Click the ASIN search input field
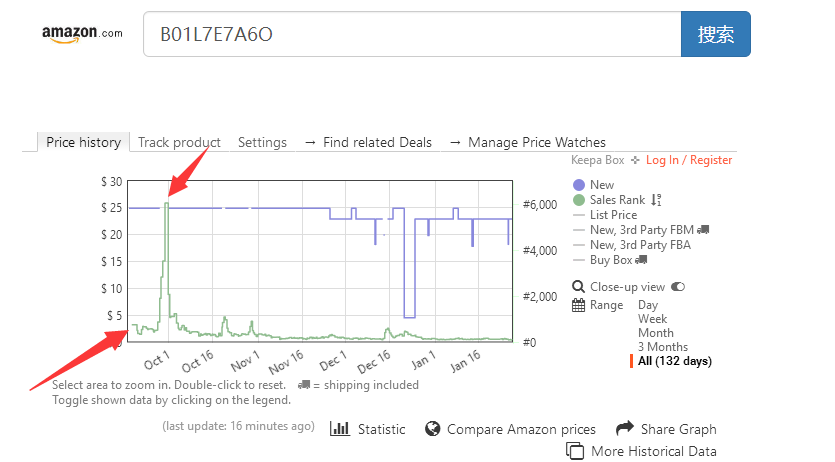Viewport: 835px width, 462px height. 412,34
